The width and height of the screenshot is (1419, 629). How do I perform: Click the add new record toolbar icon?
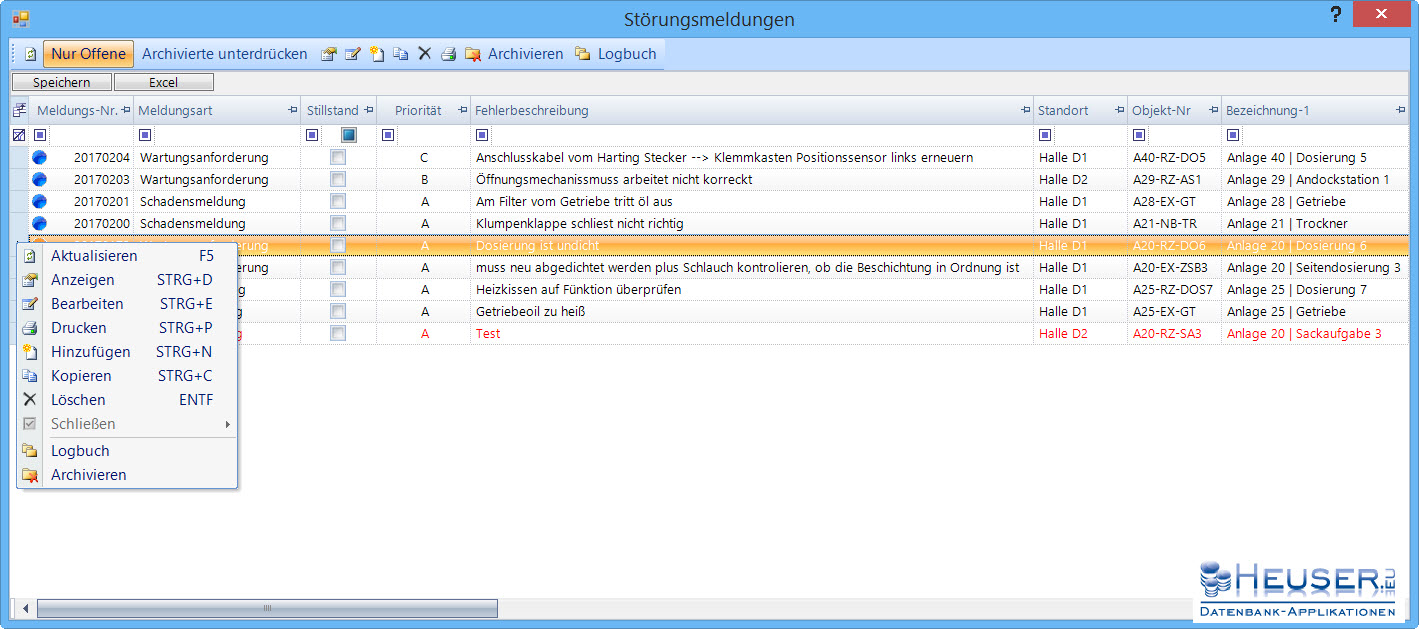coord(376,54)
